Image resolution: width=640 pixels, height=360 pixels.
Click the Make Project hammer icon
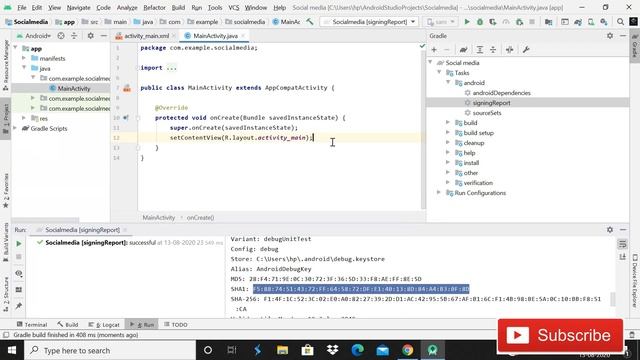pos(310,22)
